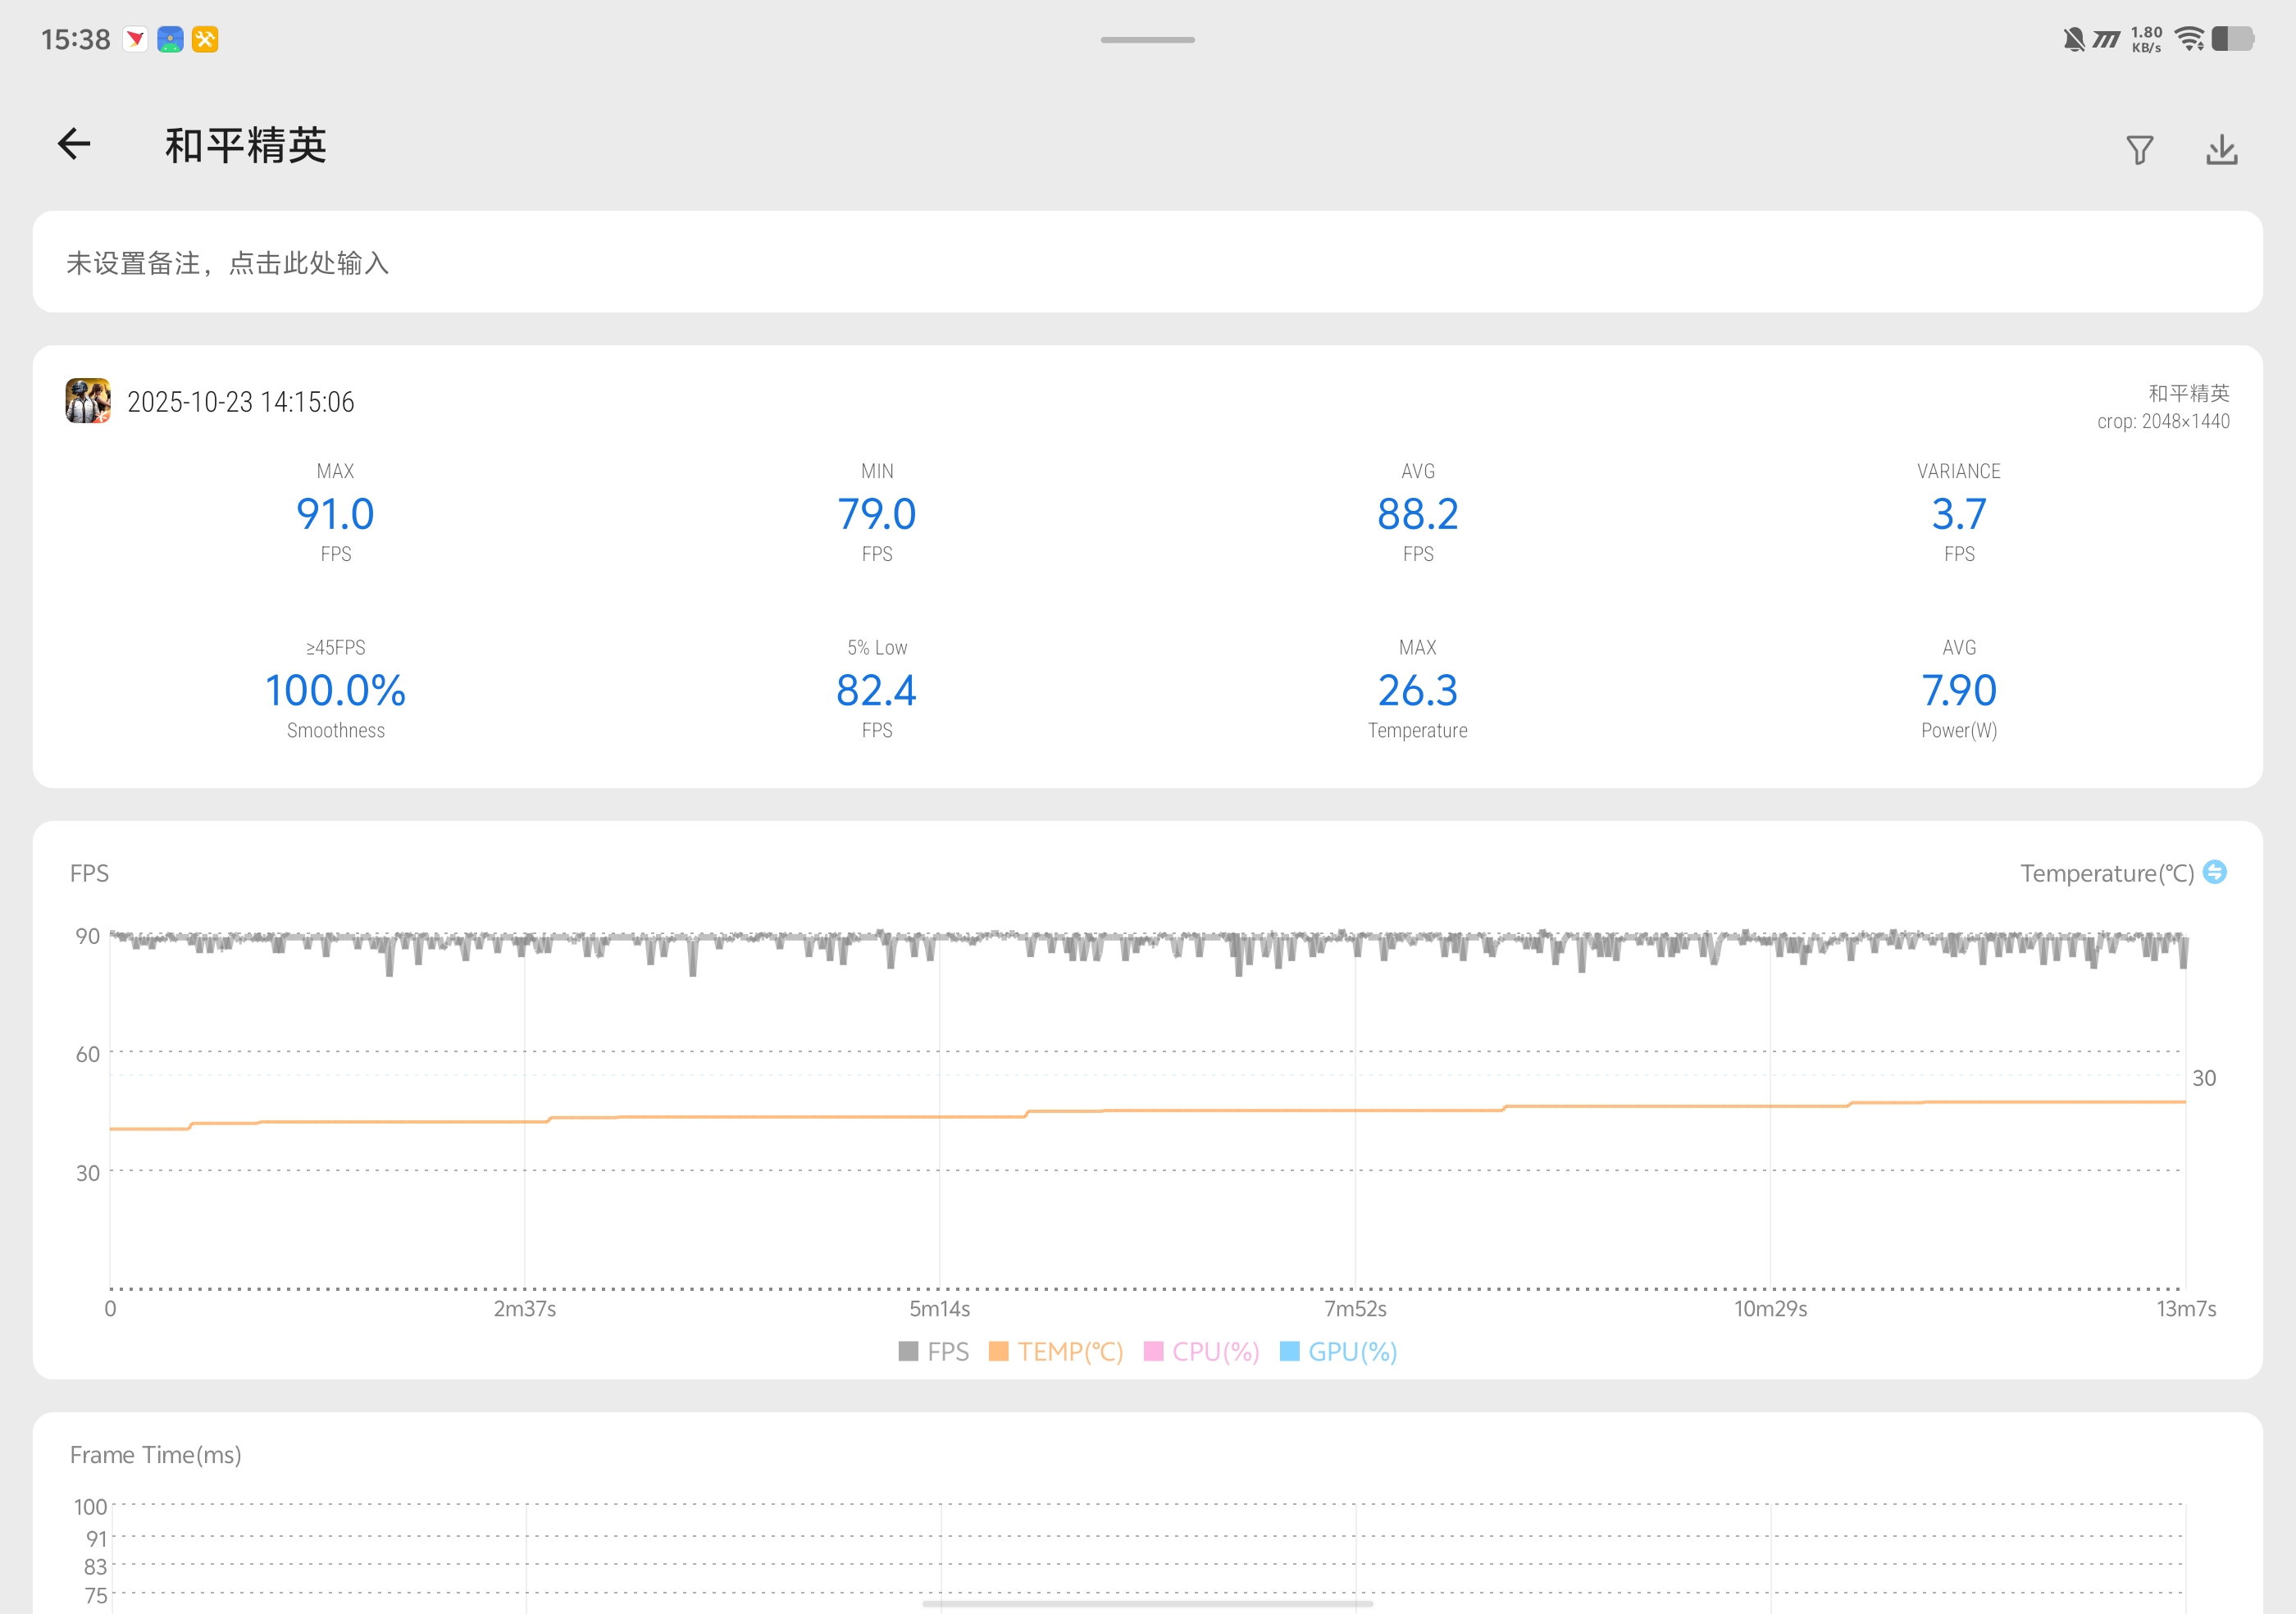Viewport: 2296px width, 1614px height.
Task: Tap the muted notification bell icon
Action: (2073, 39)
